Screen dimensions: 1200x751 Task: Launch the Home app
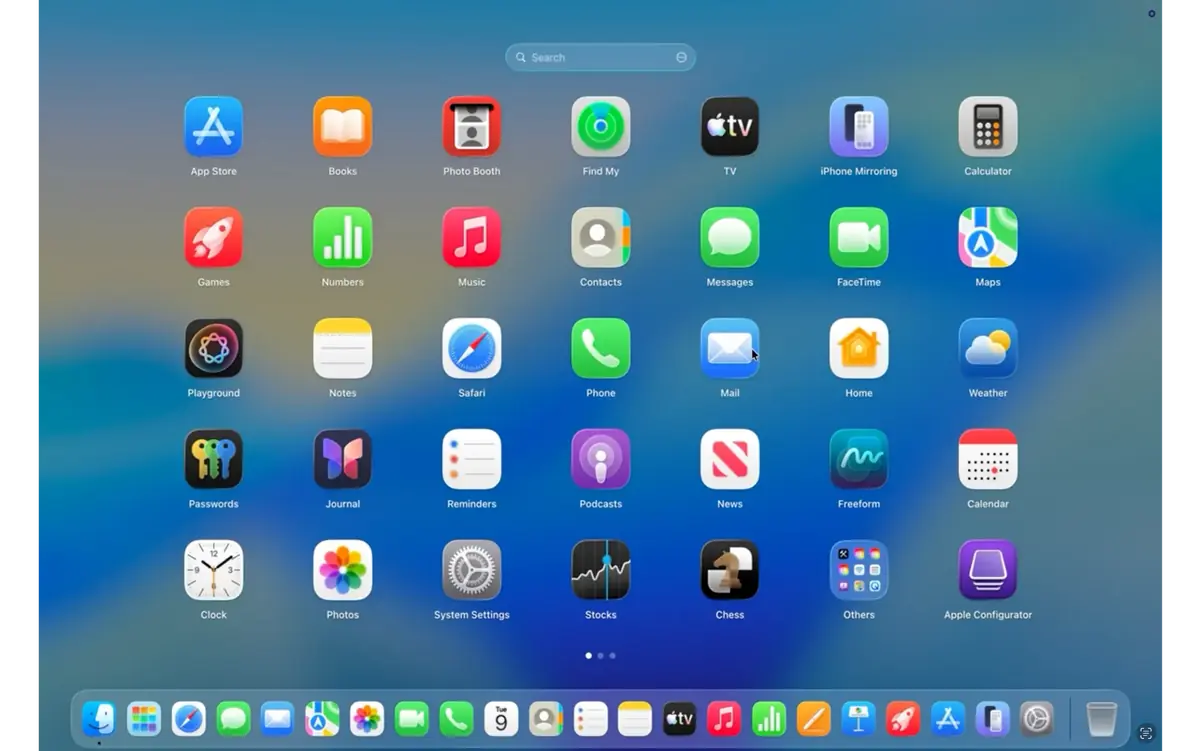858,349
